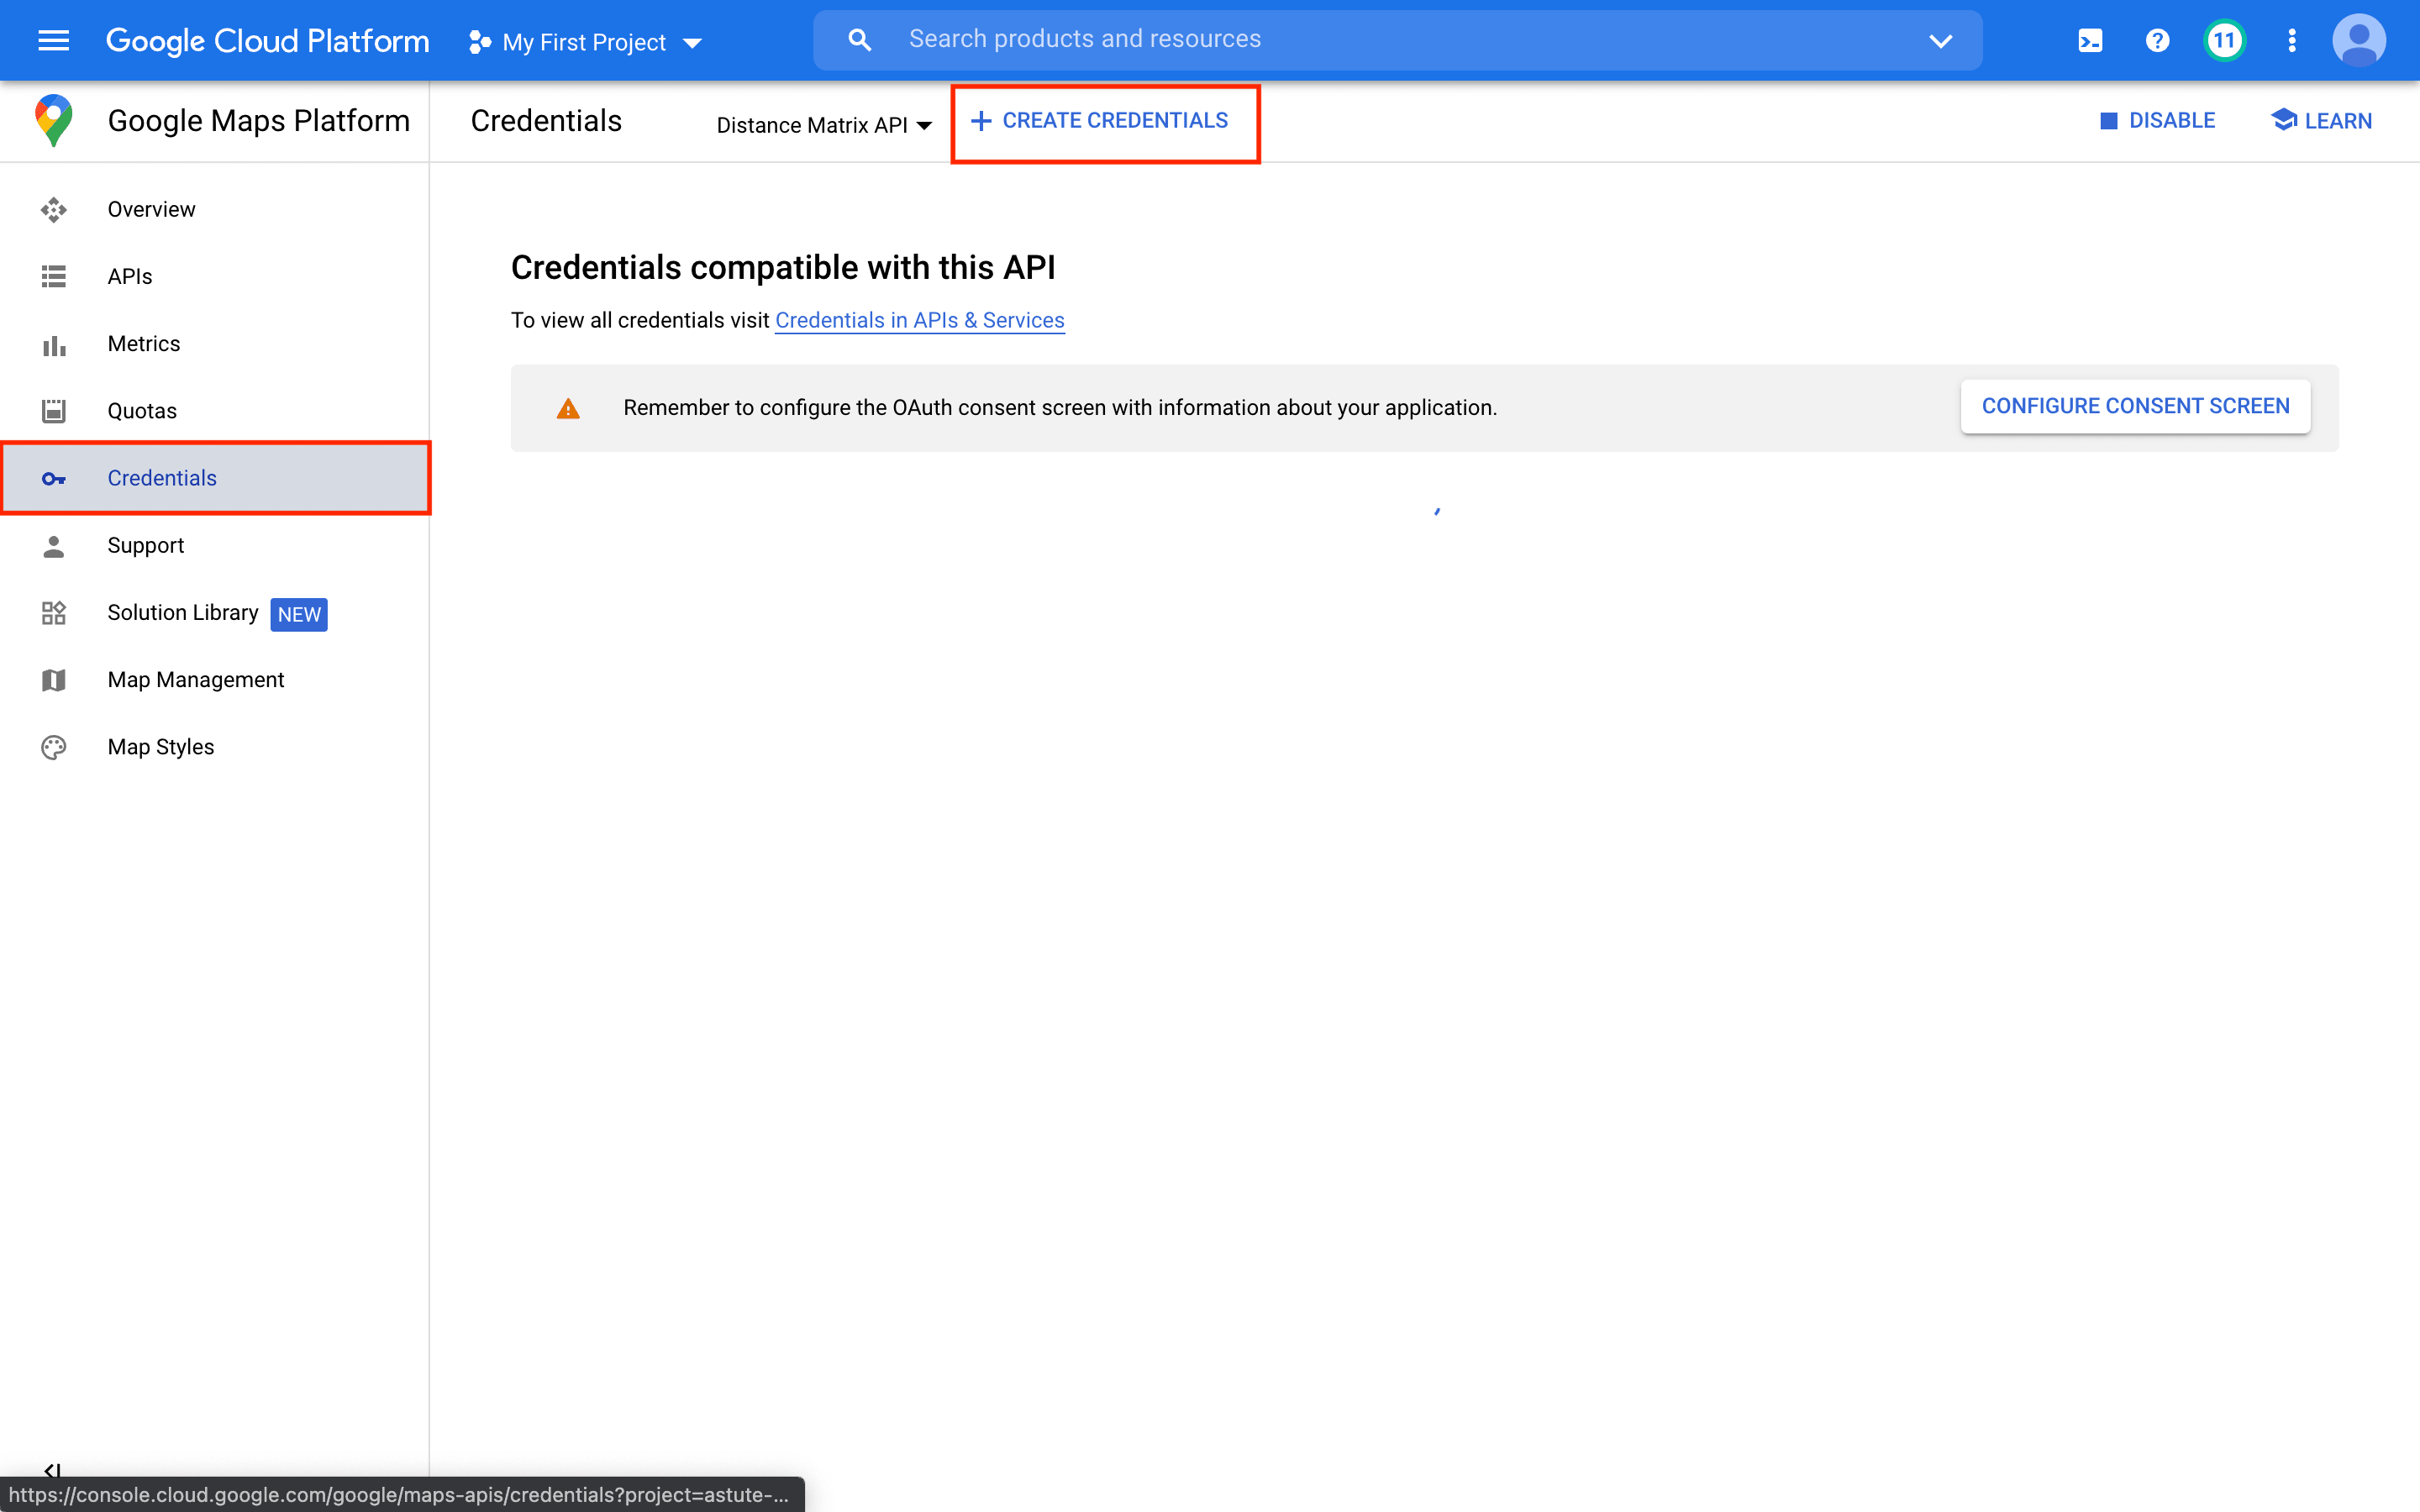2420x1512 pixels.
Task: Open Quotas in the sidebar
Action: click(x=215, y=411)
